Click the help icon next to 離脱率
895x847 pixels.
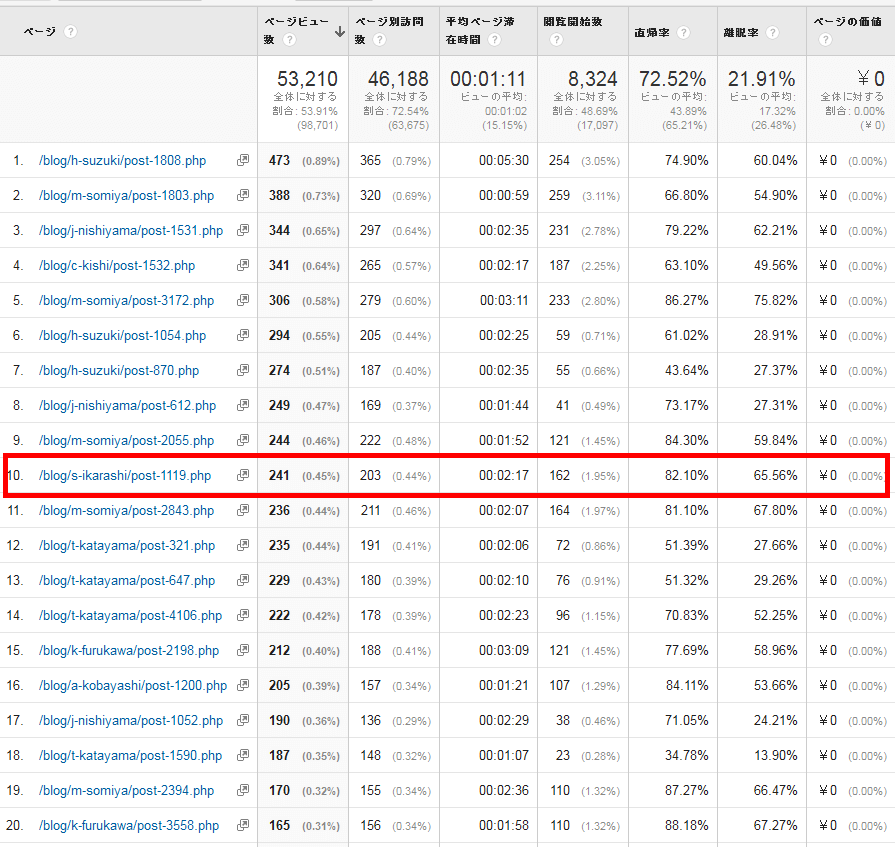click(774, 32)
